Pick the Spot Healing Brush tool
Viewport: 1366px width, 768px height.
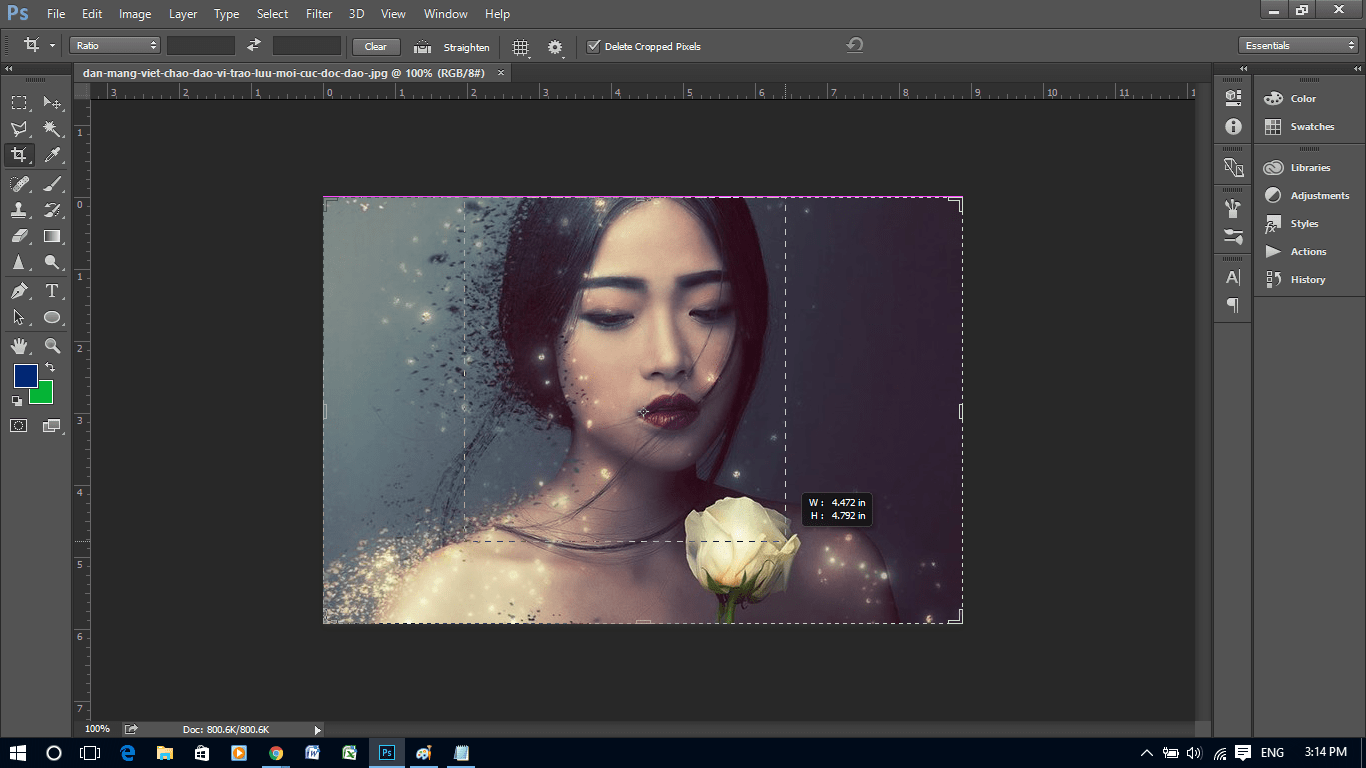pyautogui.click(x=18, y=182)
